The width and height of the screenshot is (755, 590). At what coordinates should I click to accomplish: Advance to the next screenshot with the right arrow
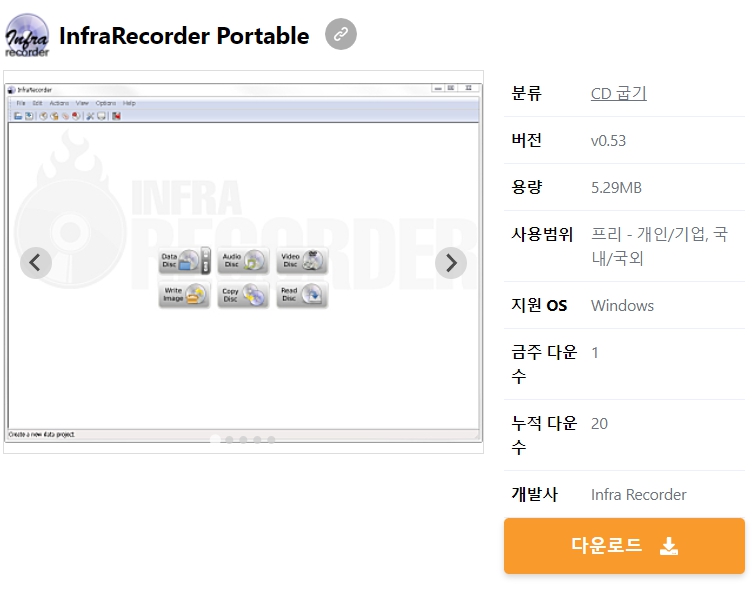click(451, 263)
